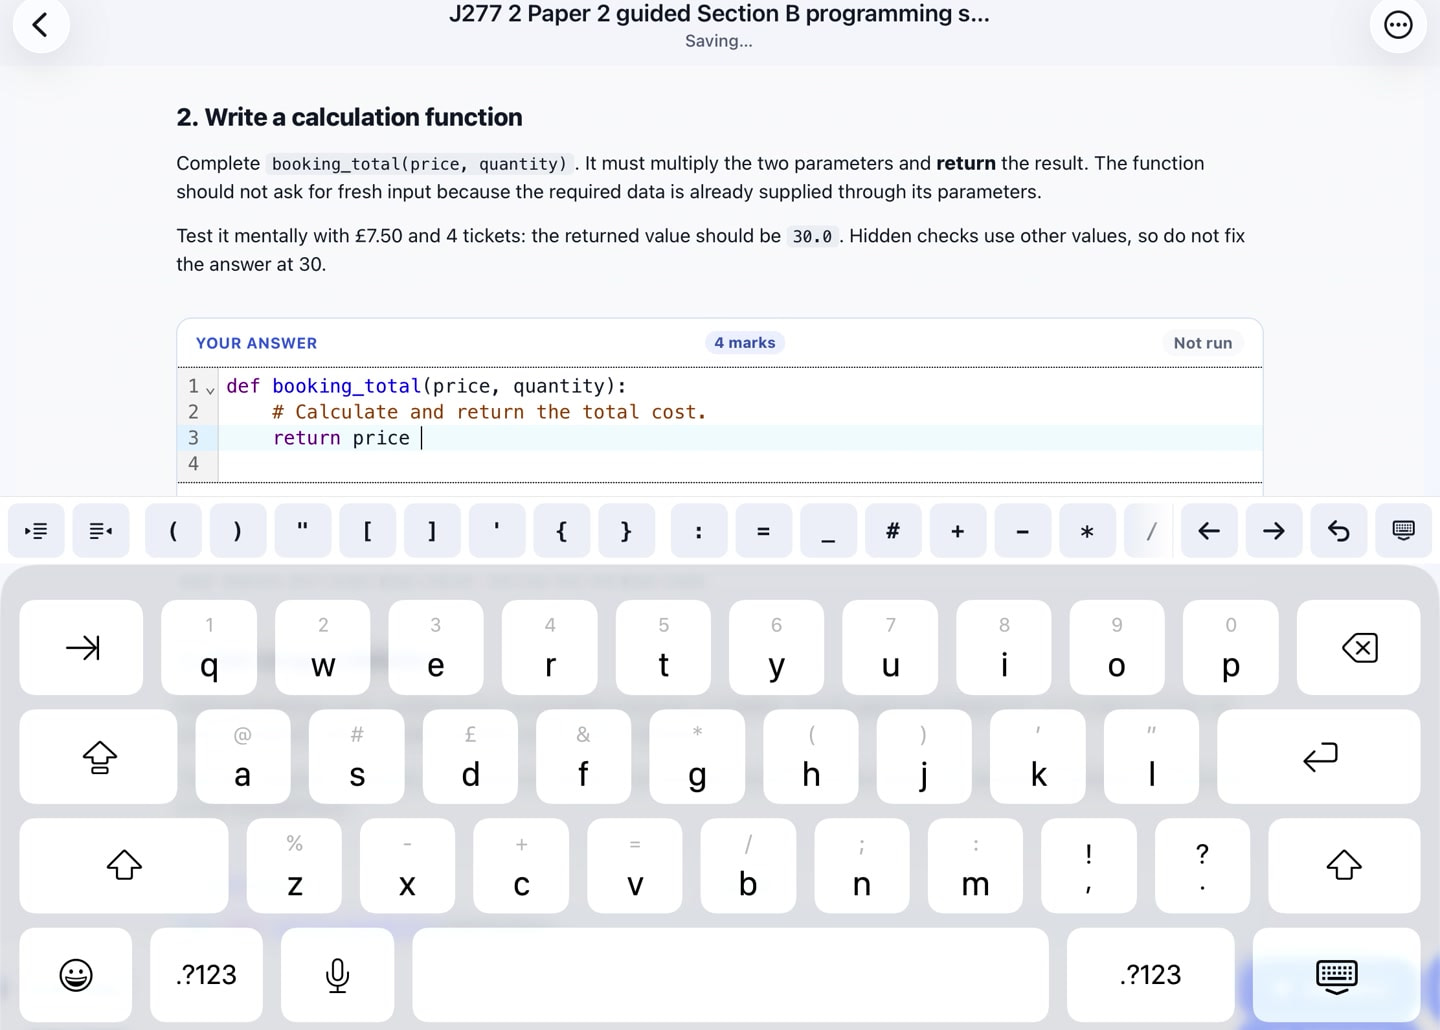Tap the indent code toolbar icon
The height and width of the screenshot is (1030, 1440).
click(36, 531)
